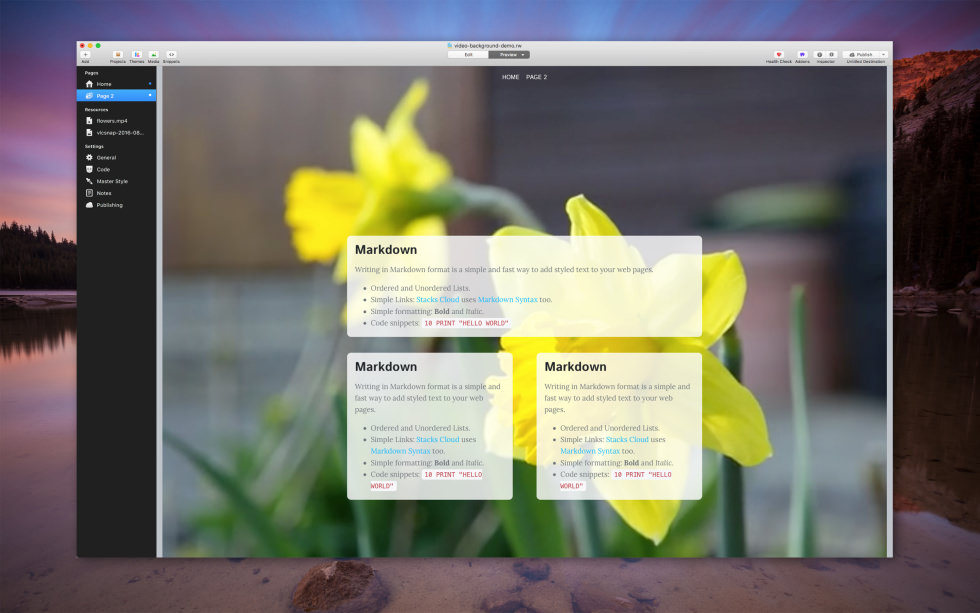980x613 pixels.
Task: Click the changed-status dot beside Home
Action: click(x=150, y=83)
